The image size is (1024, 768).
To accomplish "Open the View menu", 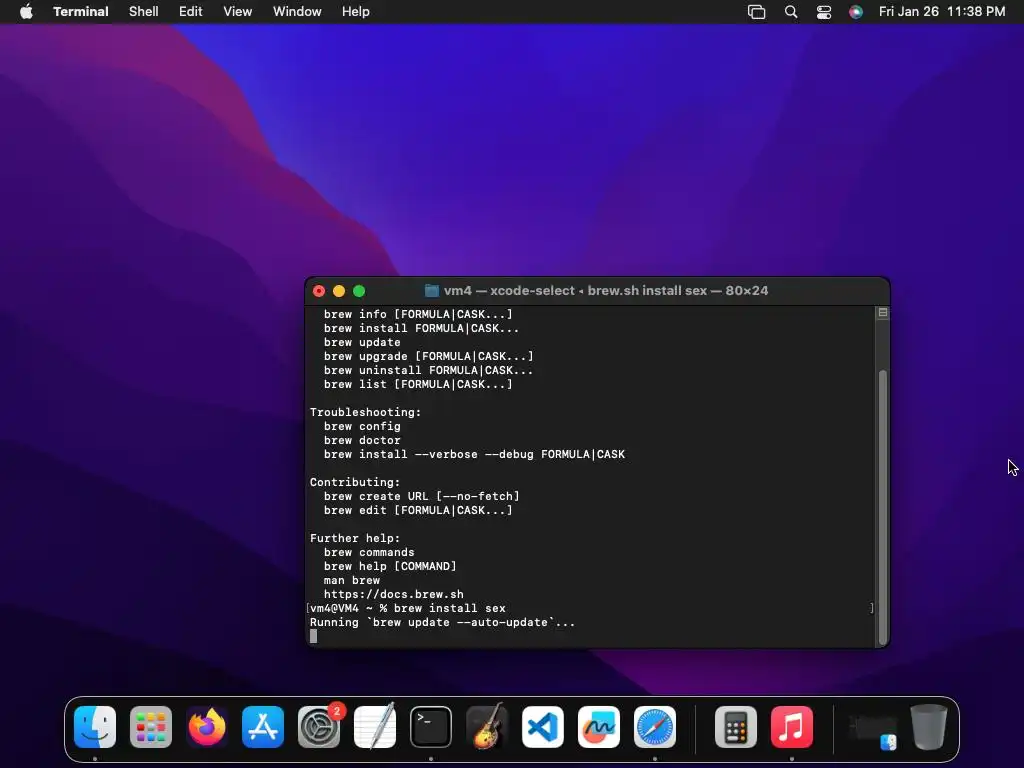I will tap(238, 12).
